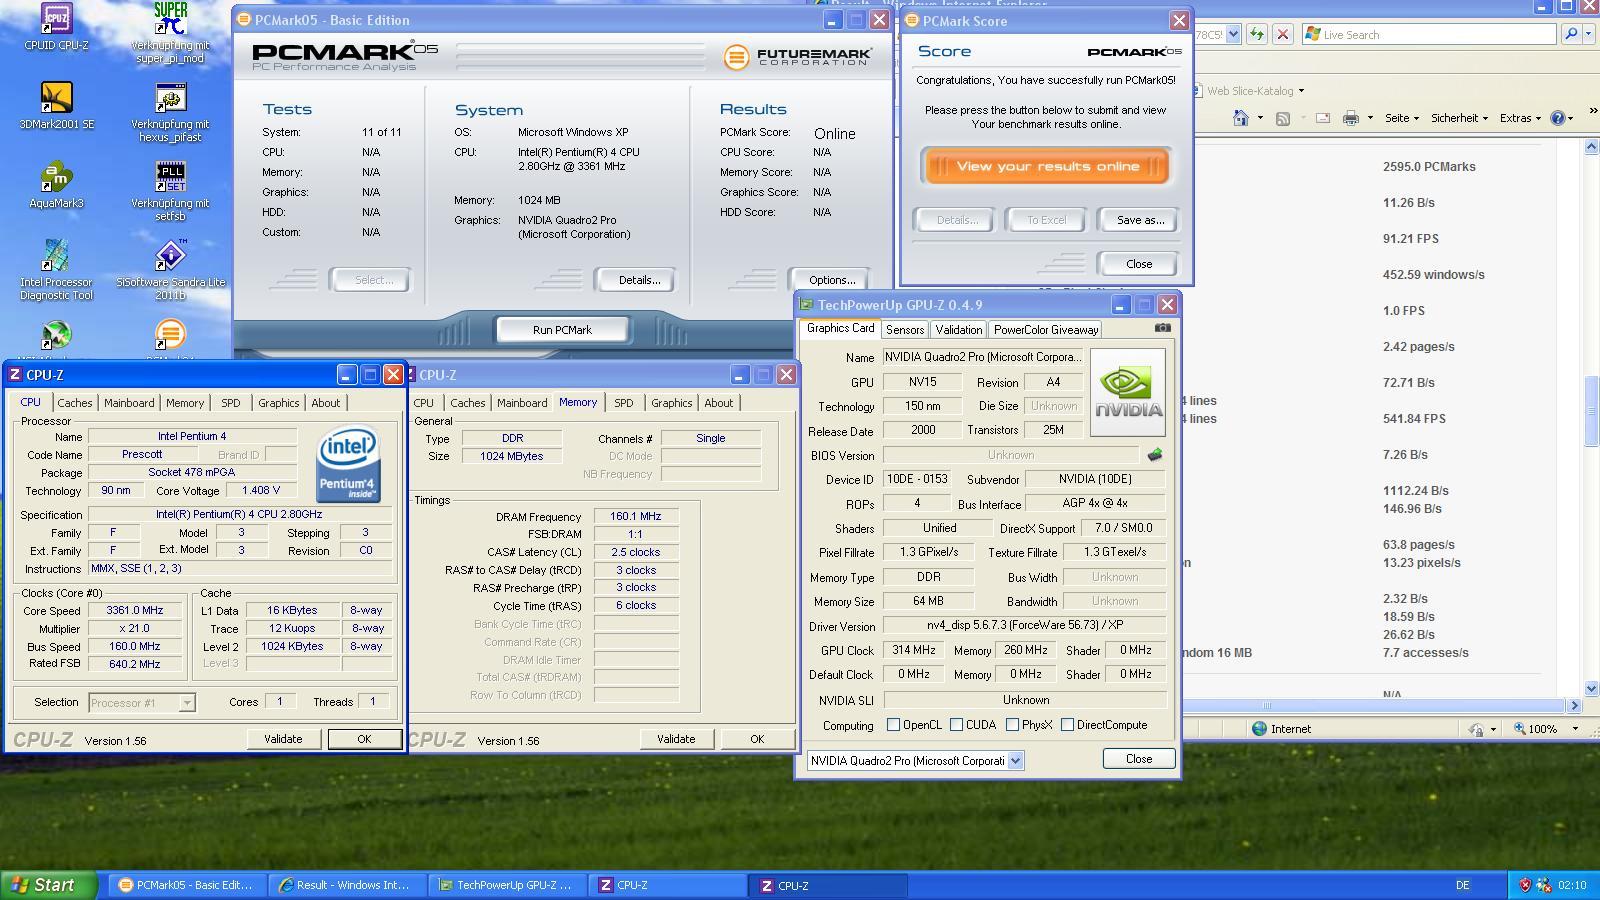The height and width of the screenshot is (900, 1600).
Task: Enable the OpenCL checkbox in GPU-Z
Action: pos(893,725)
